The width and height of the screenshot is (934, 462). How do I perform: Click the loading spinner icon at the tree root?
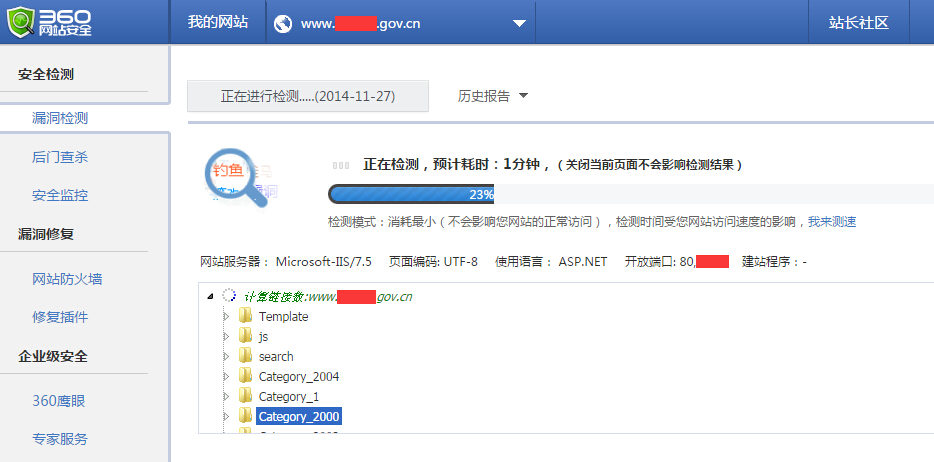[x=229, y=295]
